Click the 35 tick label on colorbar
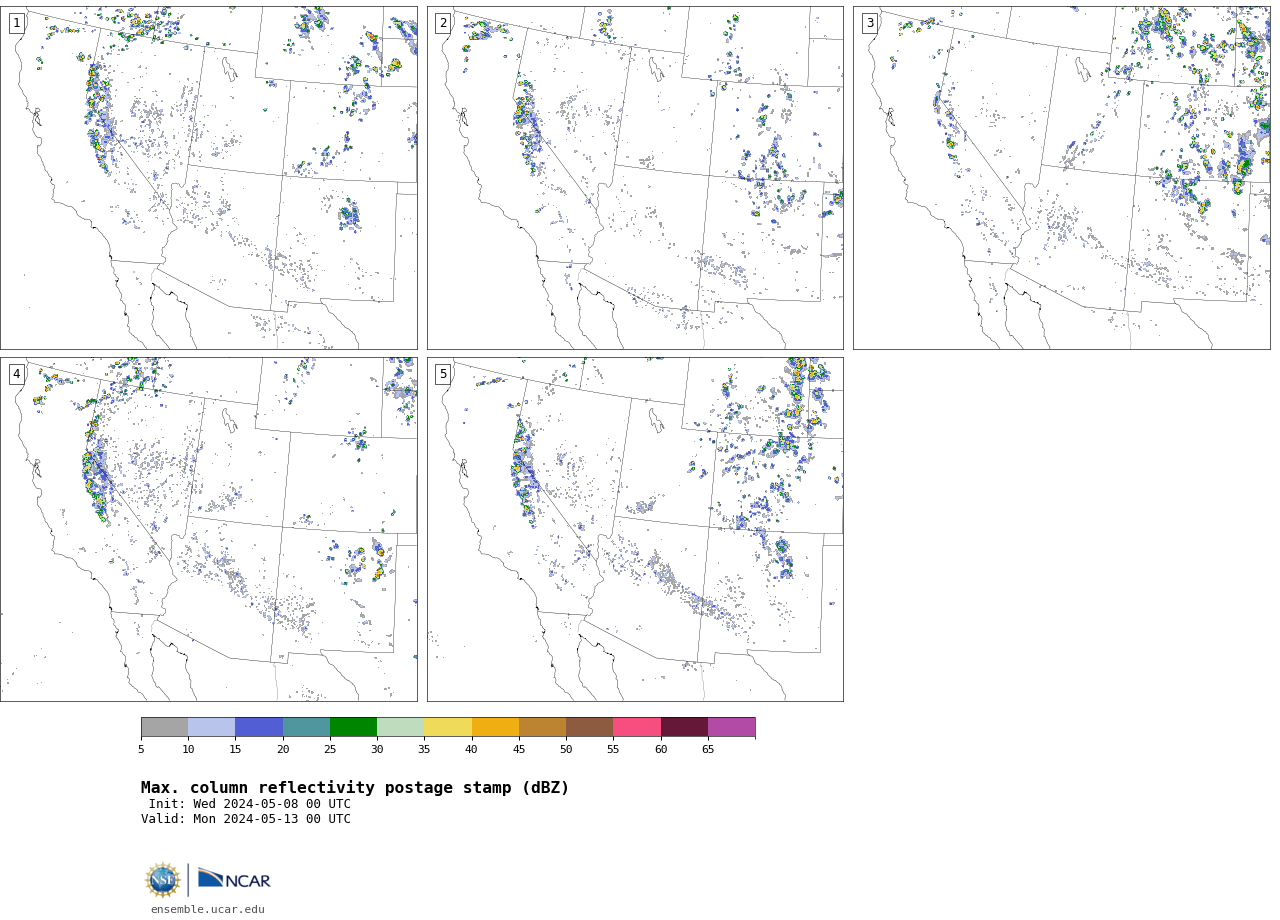 (424, 750)
